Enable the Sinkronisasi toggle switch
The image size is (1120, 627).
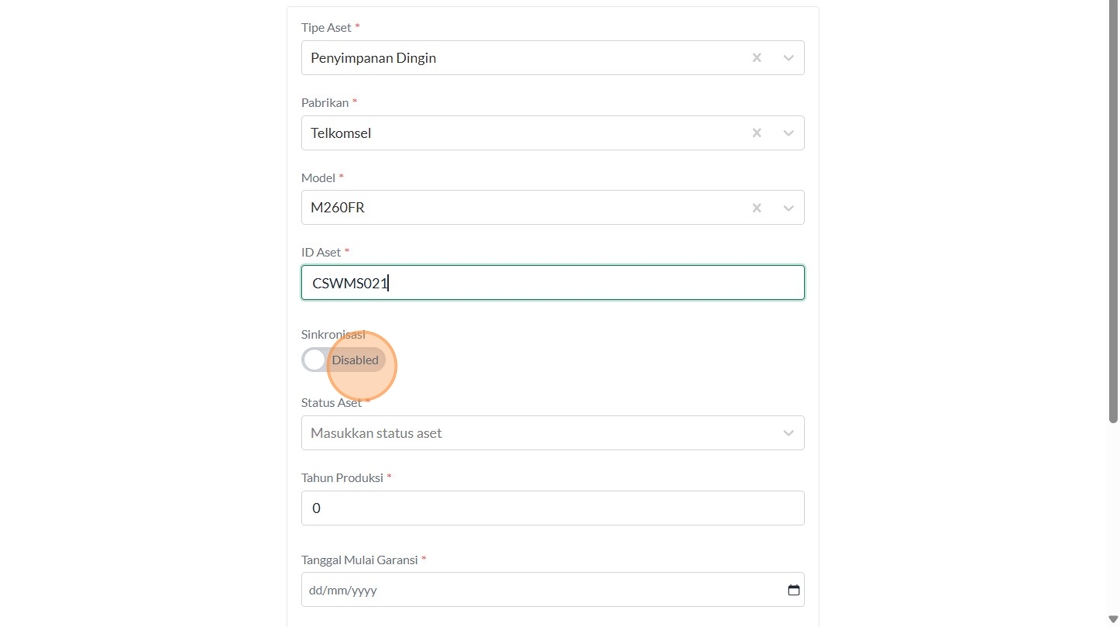(316, 360)
